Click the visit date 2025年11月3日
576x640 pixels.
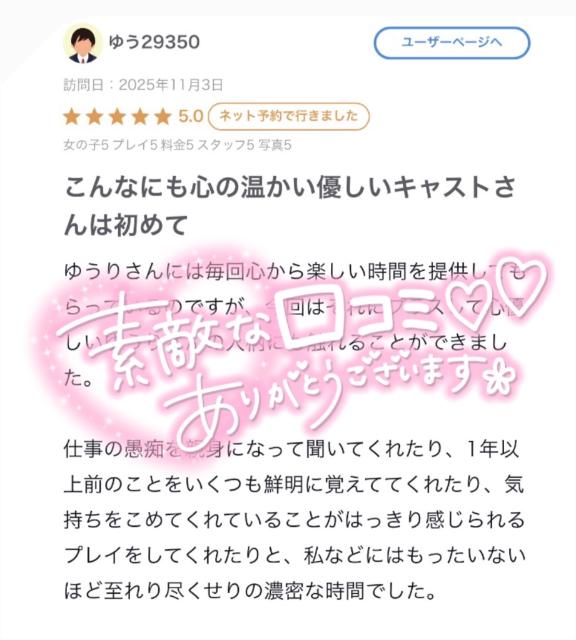tap(171, 85)
